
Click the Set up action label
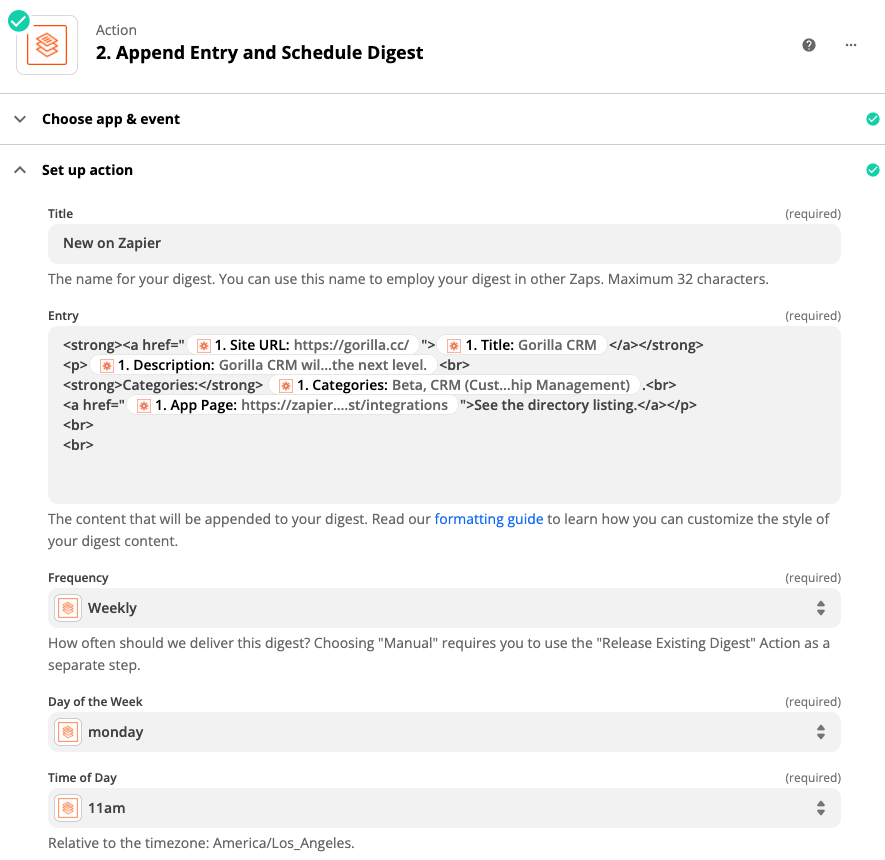click(x=87, y=170)
